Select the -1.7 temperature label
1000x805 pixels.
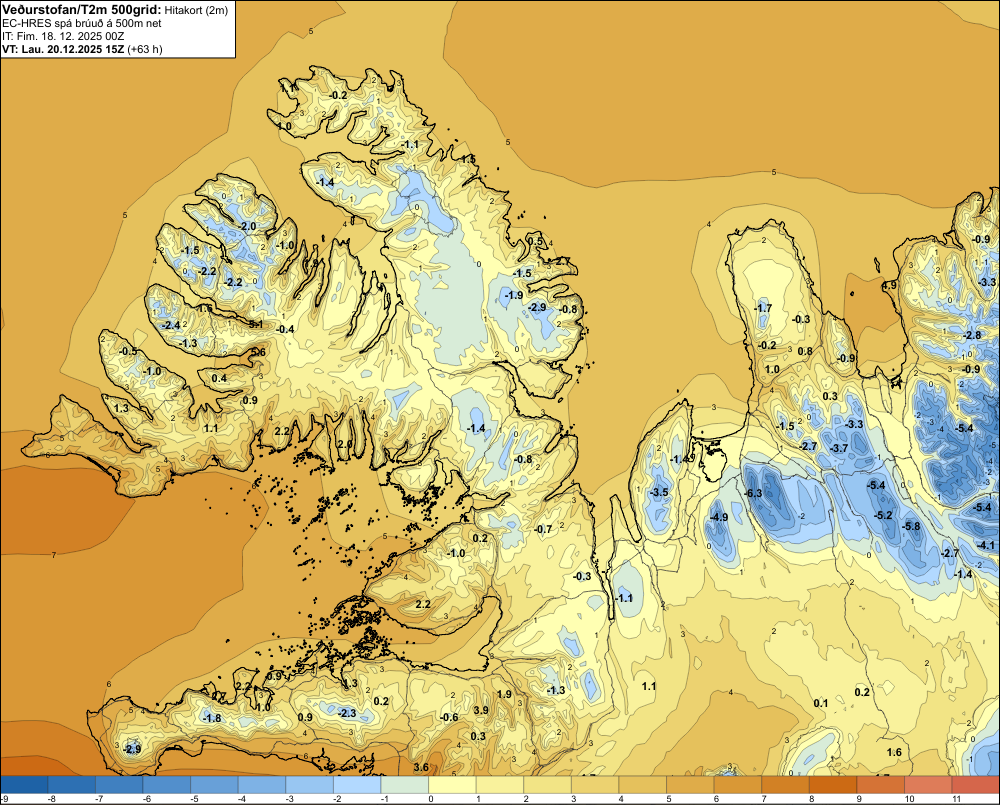pos(763,308)
